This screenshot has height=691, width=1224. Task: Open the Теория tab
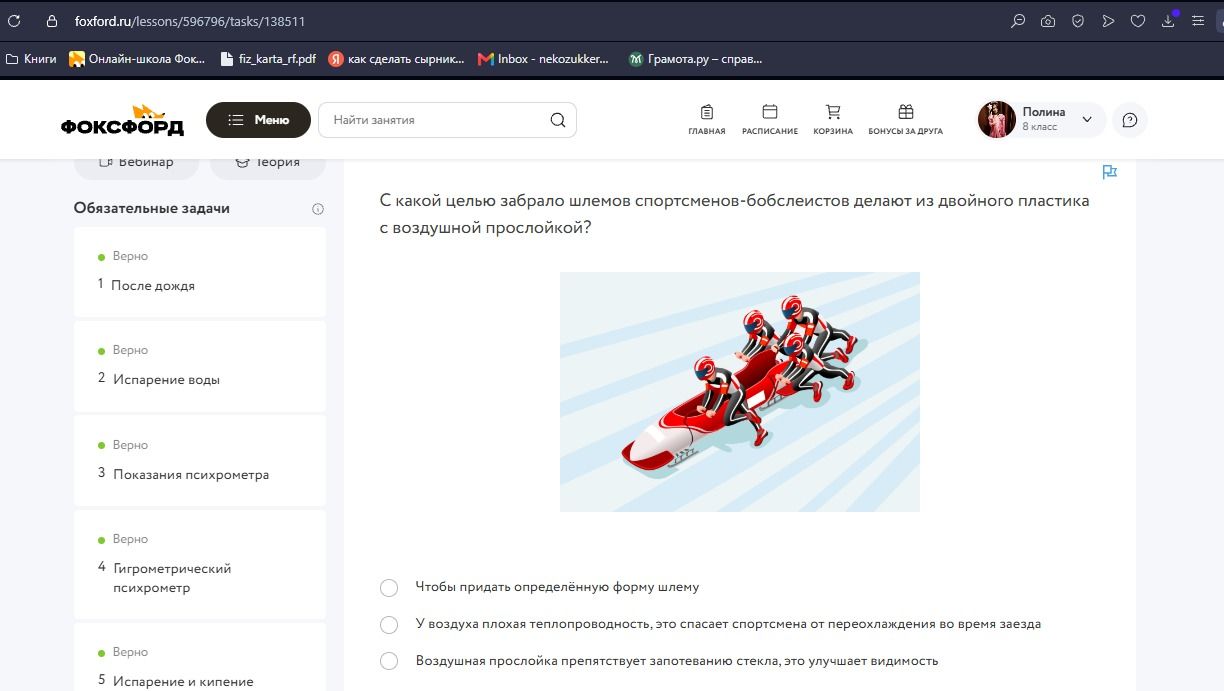(x=268, y=163)
